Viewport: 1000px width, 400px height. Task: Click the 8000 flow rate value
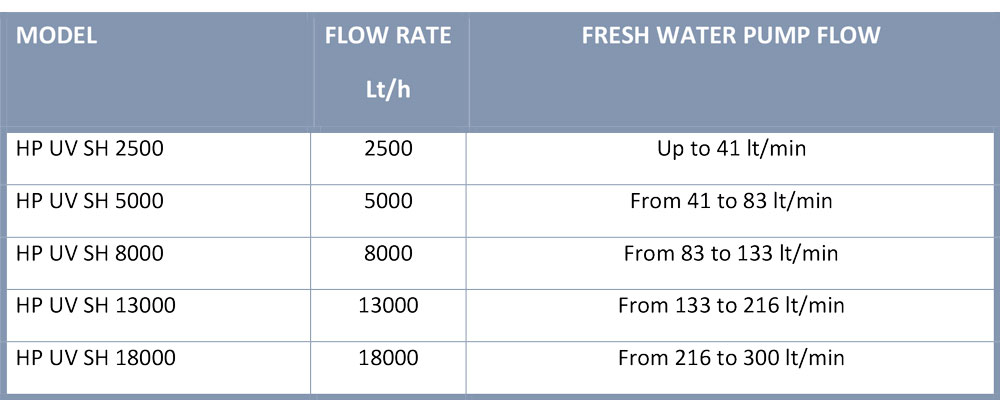coord(388,253)
